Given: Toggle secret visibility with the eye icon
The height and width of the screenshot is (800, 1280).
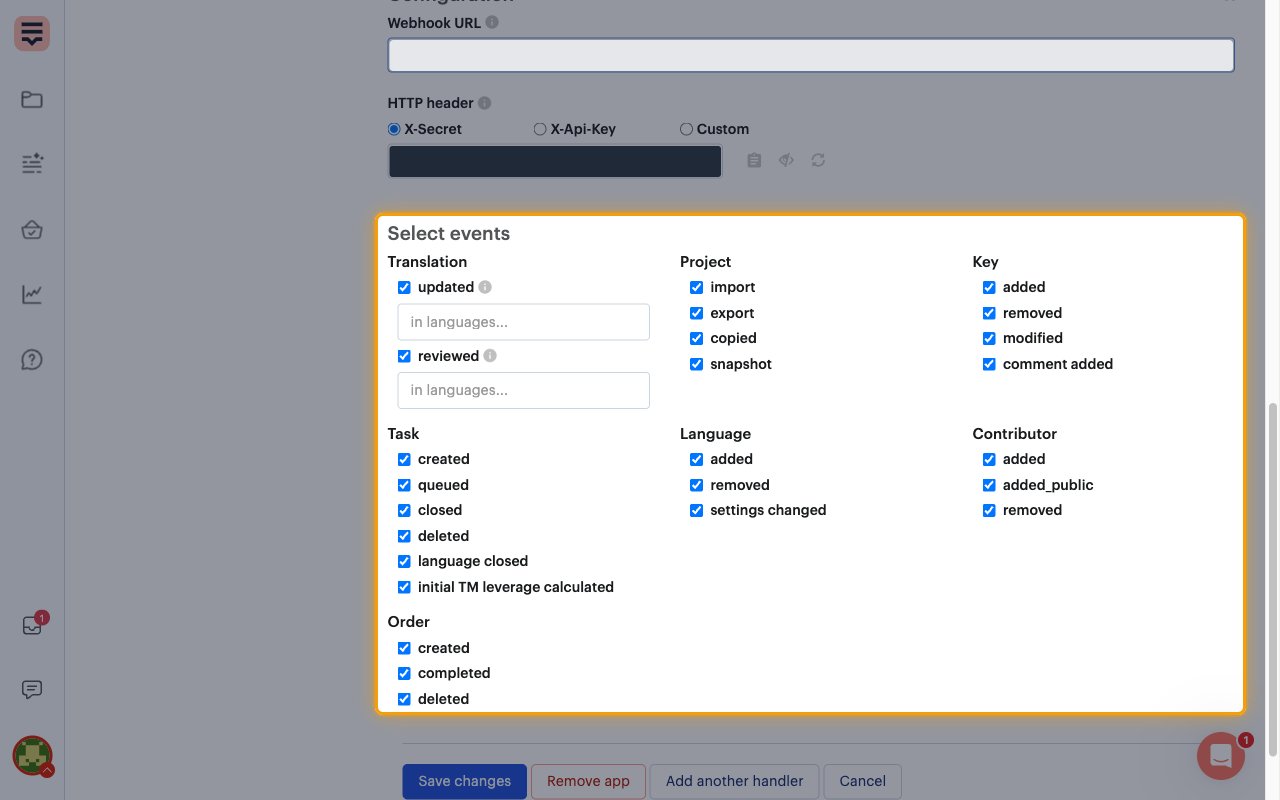Looking at the screenshot, I should point(786,160).
